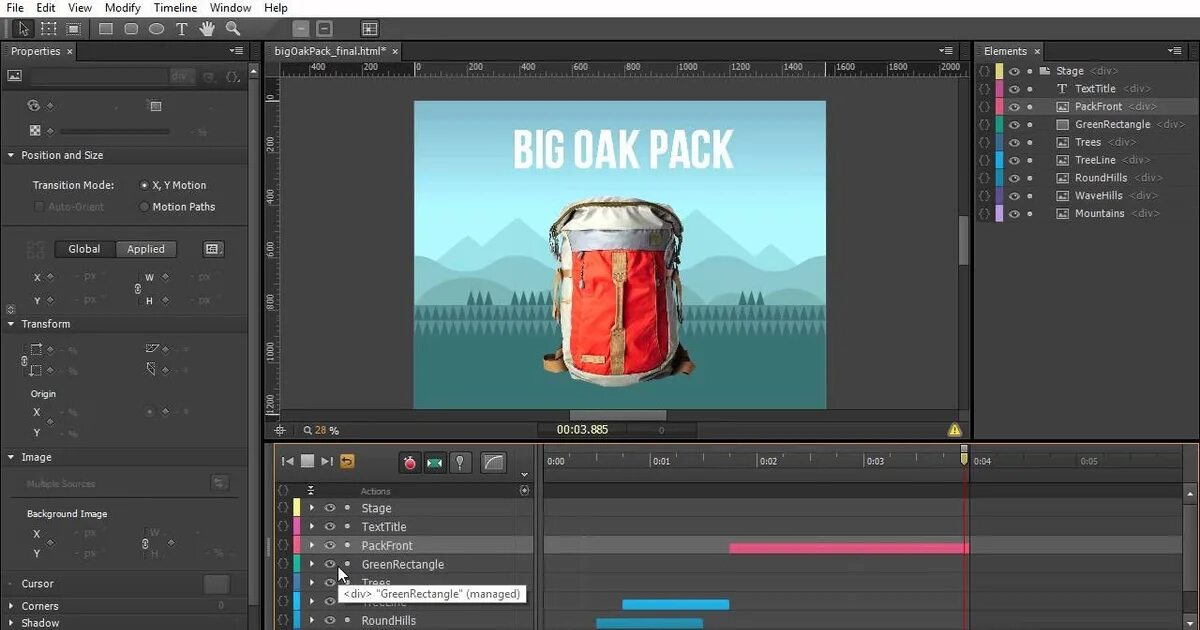Image resolution: width=1200 pixels, height=630 pixels.
Task: Open the Easing panel in the timeline
Action: (493, 461)
